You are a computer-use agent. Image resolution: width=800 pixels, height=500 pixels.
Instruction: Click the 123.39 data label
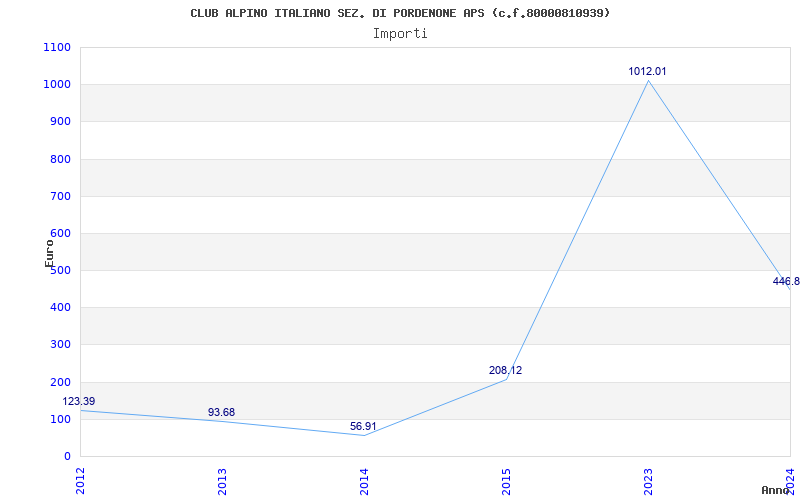coord(79,402)
